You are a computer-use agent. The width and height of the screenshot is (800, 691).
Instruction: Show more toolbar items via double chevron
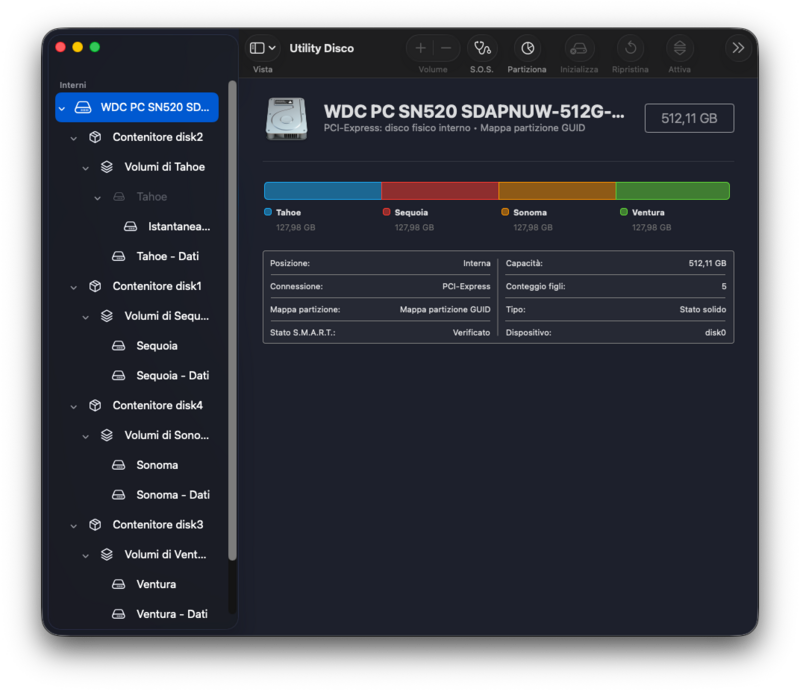pos(738,48)
